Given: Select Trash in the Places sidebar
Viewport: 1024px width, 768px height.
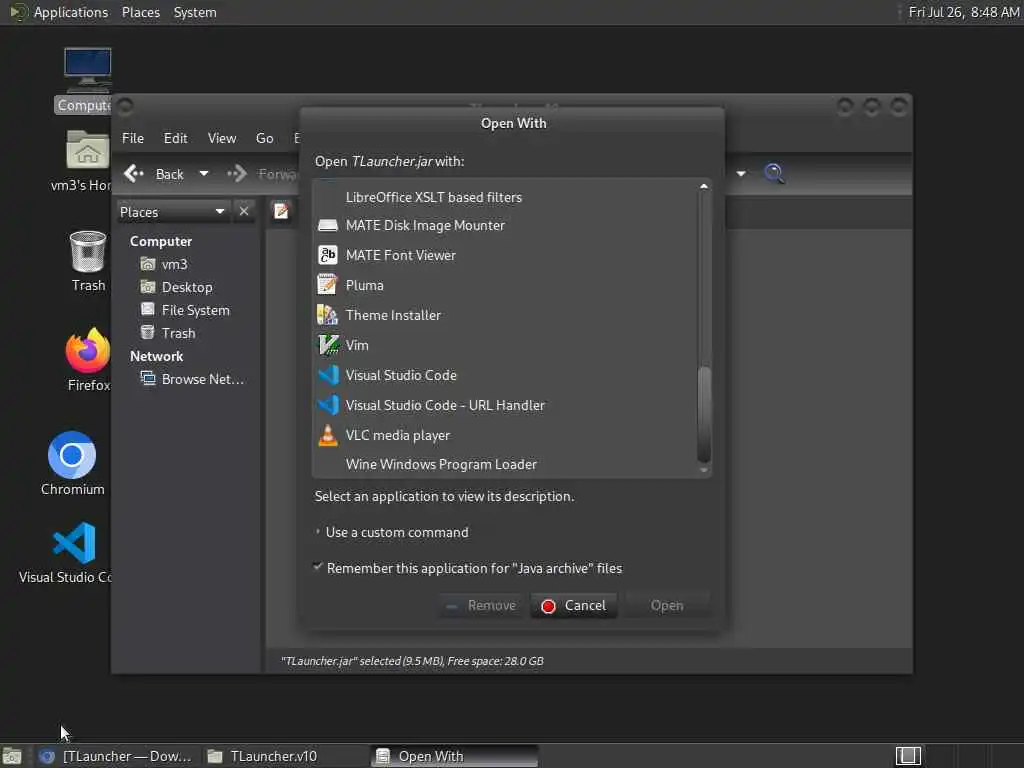Looking at the screenshot, I should point(168,333).
